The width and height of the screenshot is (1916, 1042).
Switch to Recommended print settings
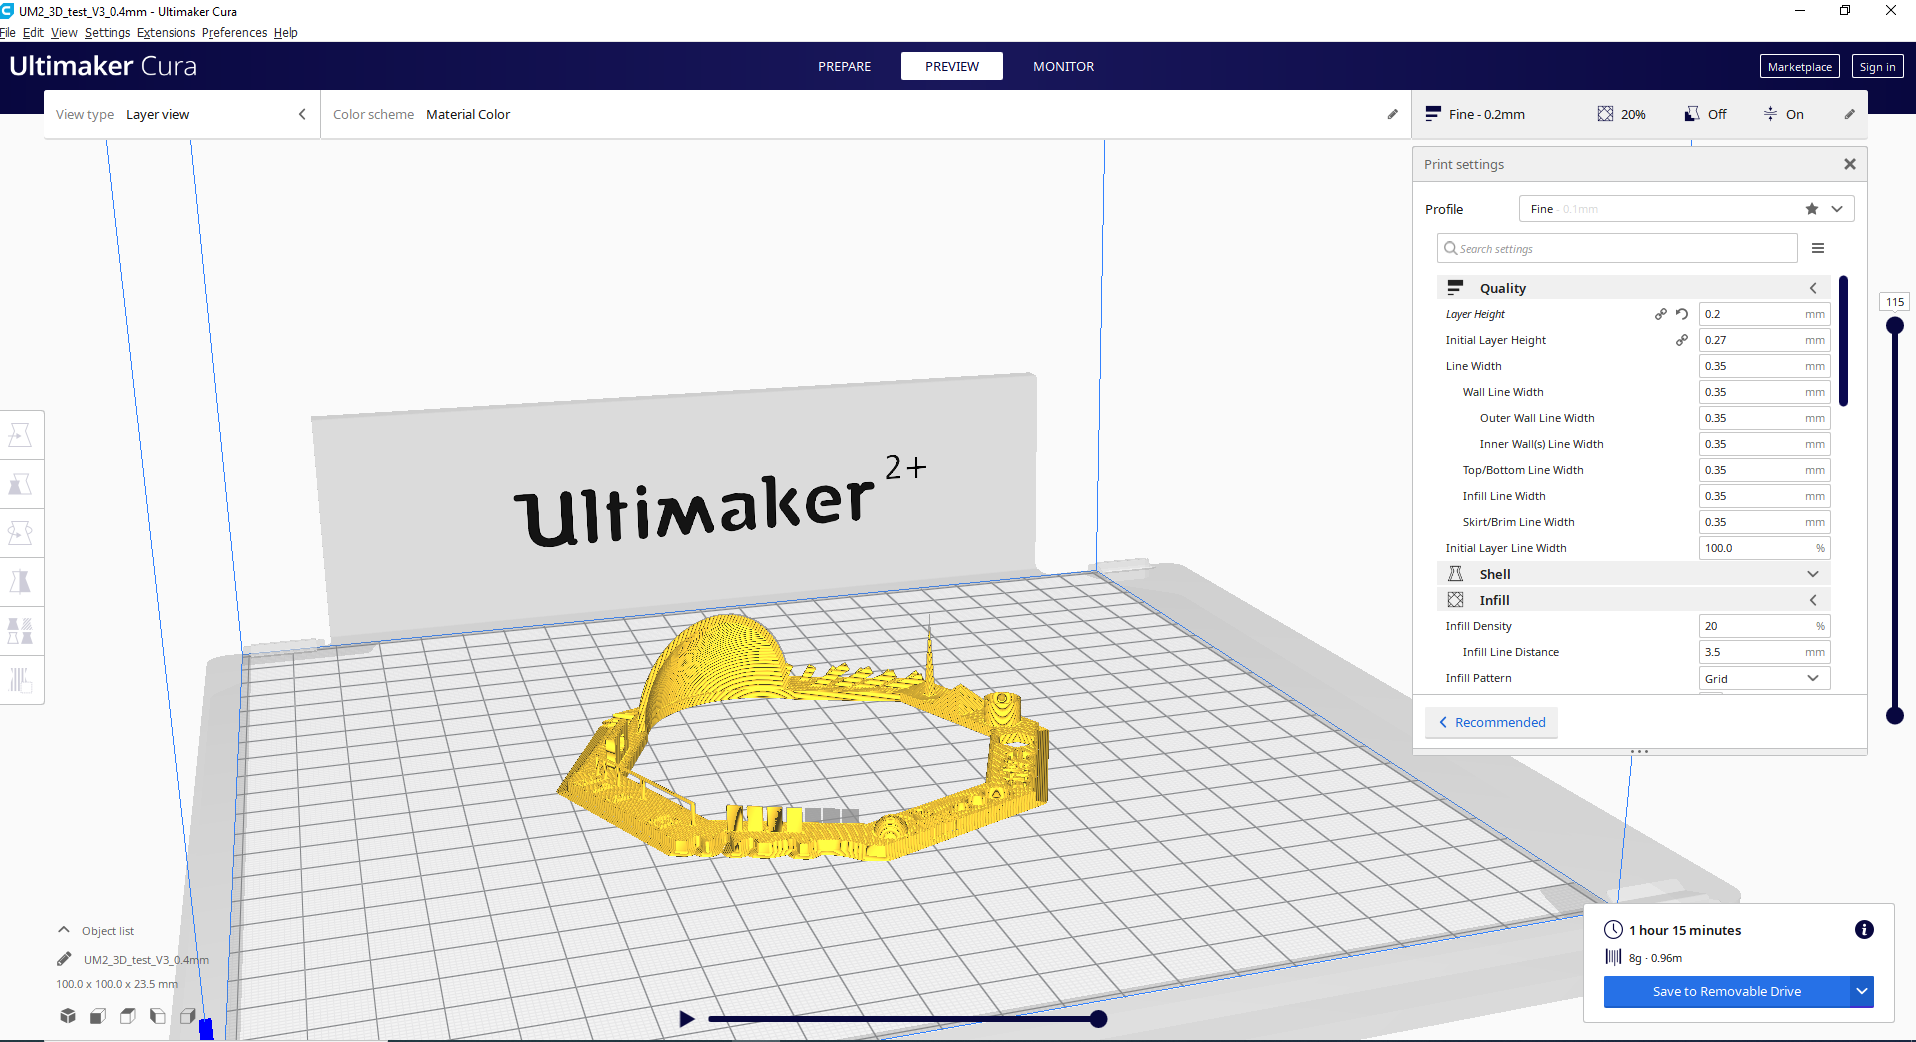1491,722
